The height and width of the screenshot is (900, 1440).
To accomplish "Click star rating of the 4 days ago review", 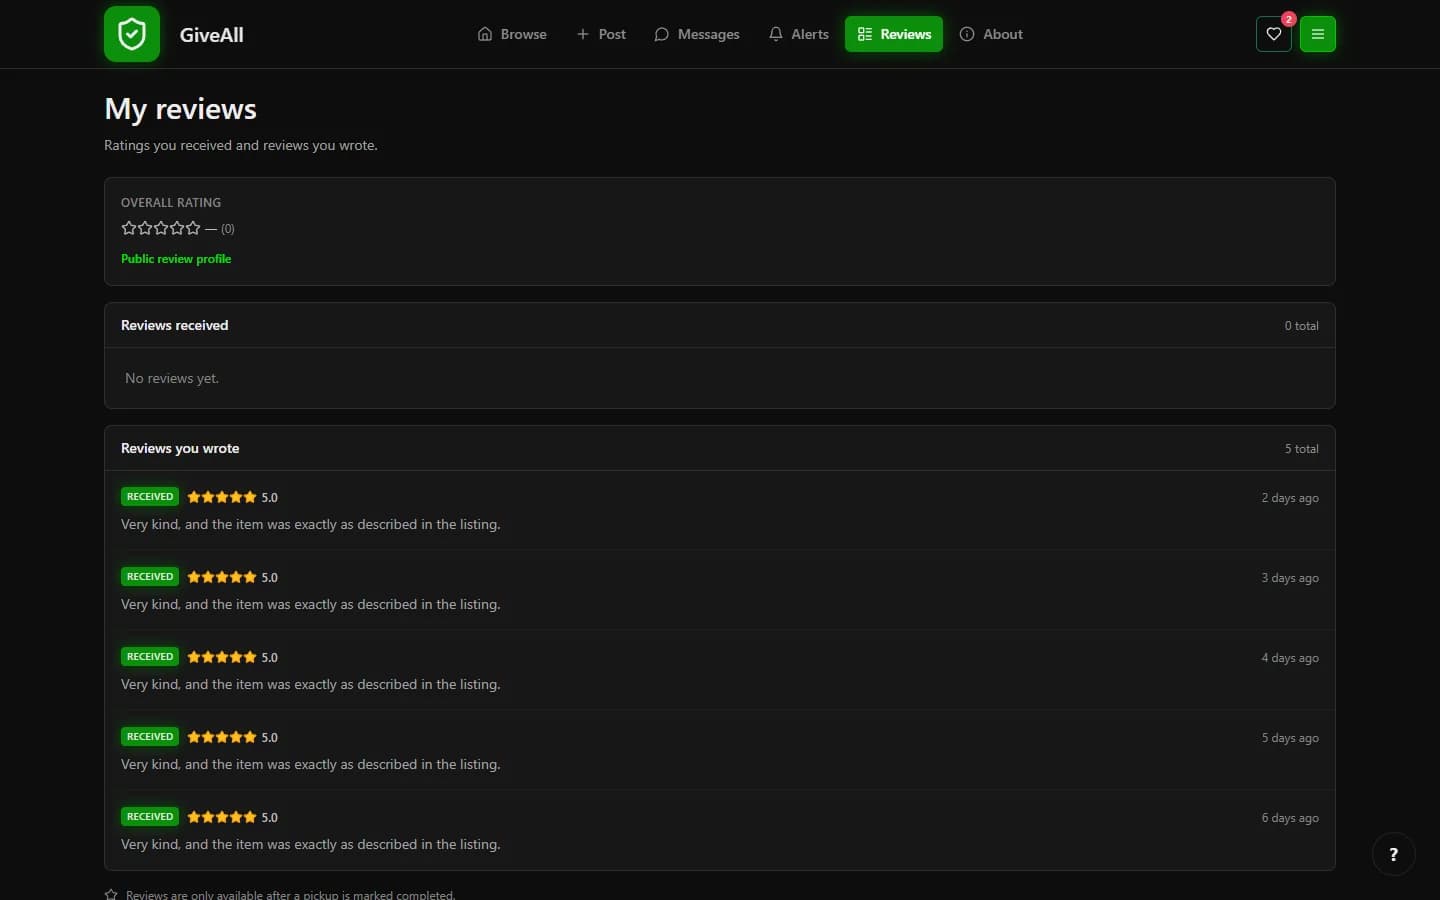I will (x=222, y=657).
